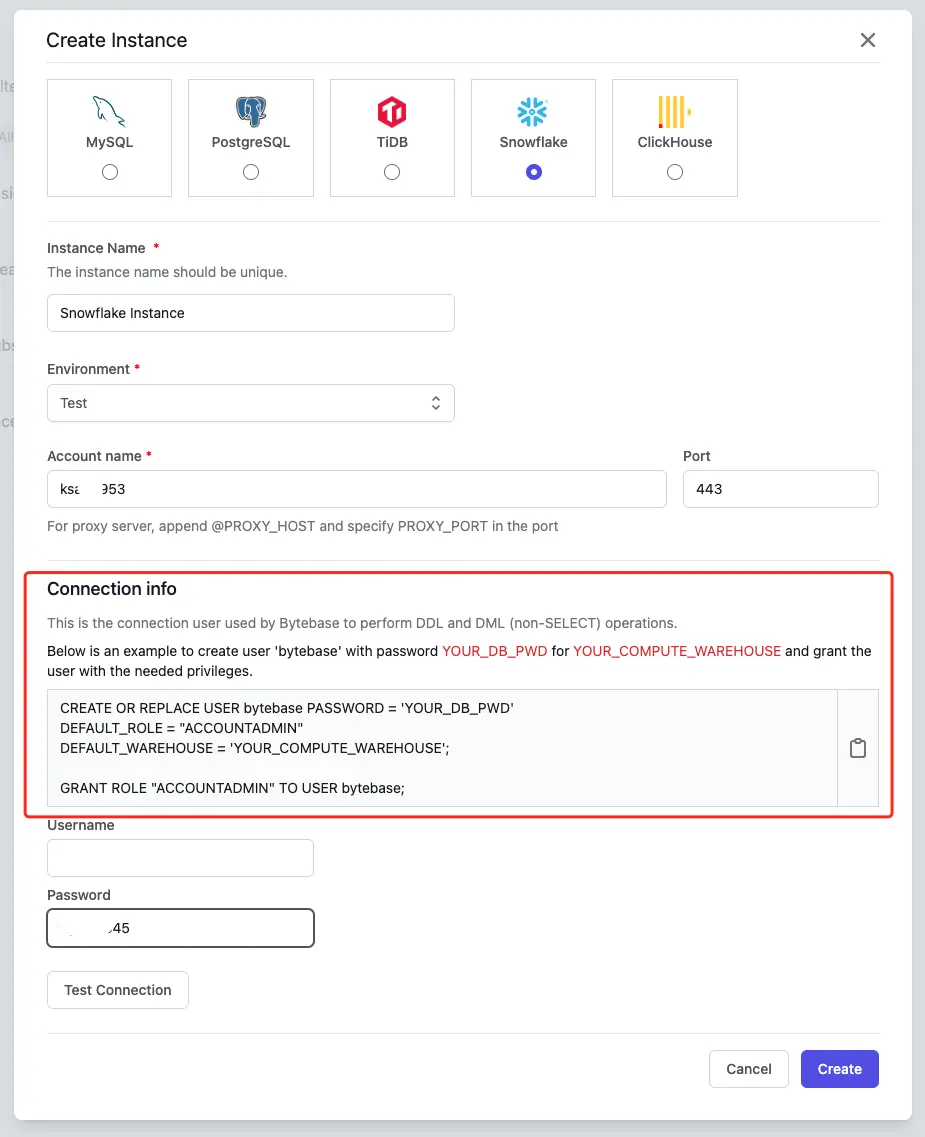Click the Account name input field
925x1137 pixels.
click(357, 489)
